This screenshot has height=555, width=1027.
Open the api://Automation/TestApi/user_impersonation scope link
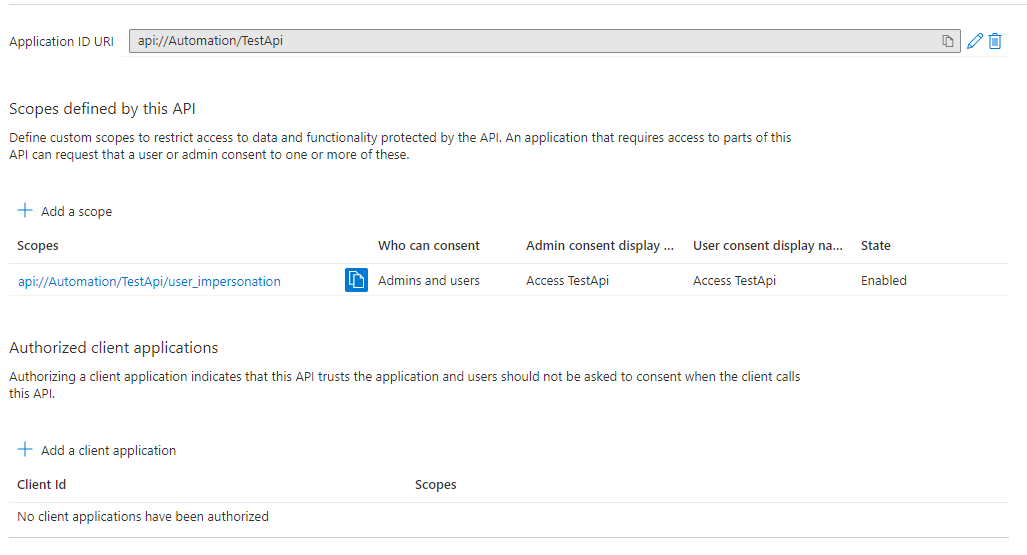coord(149,281)
